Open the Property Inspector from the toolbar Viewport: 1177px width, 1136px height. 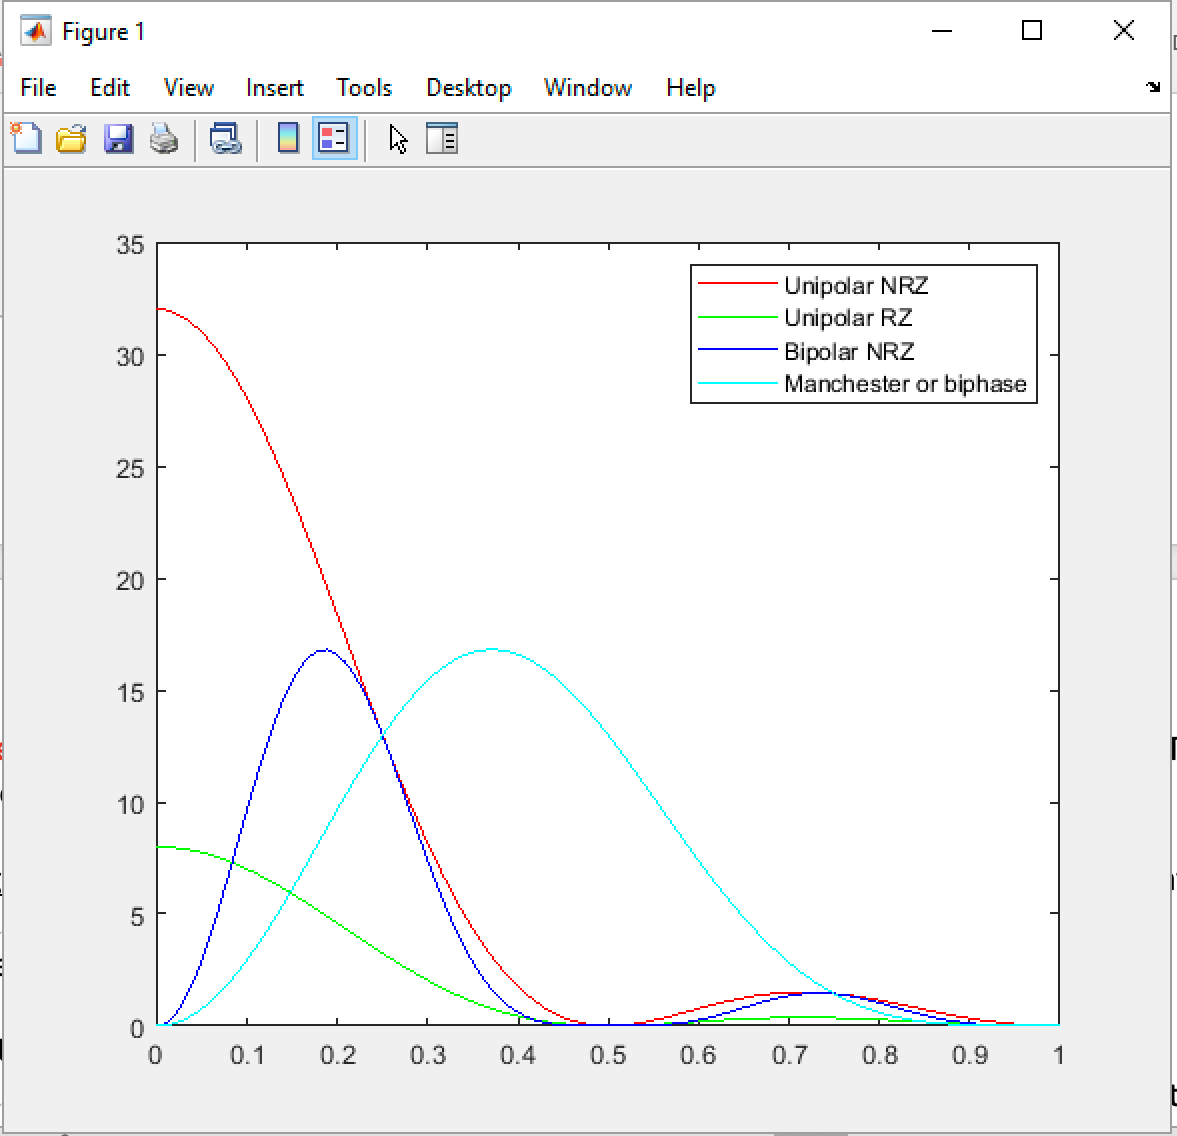coord(440,139)
